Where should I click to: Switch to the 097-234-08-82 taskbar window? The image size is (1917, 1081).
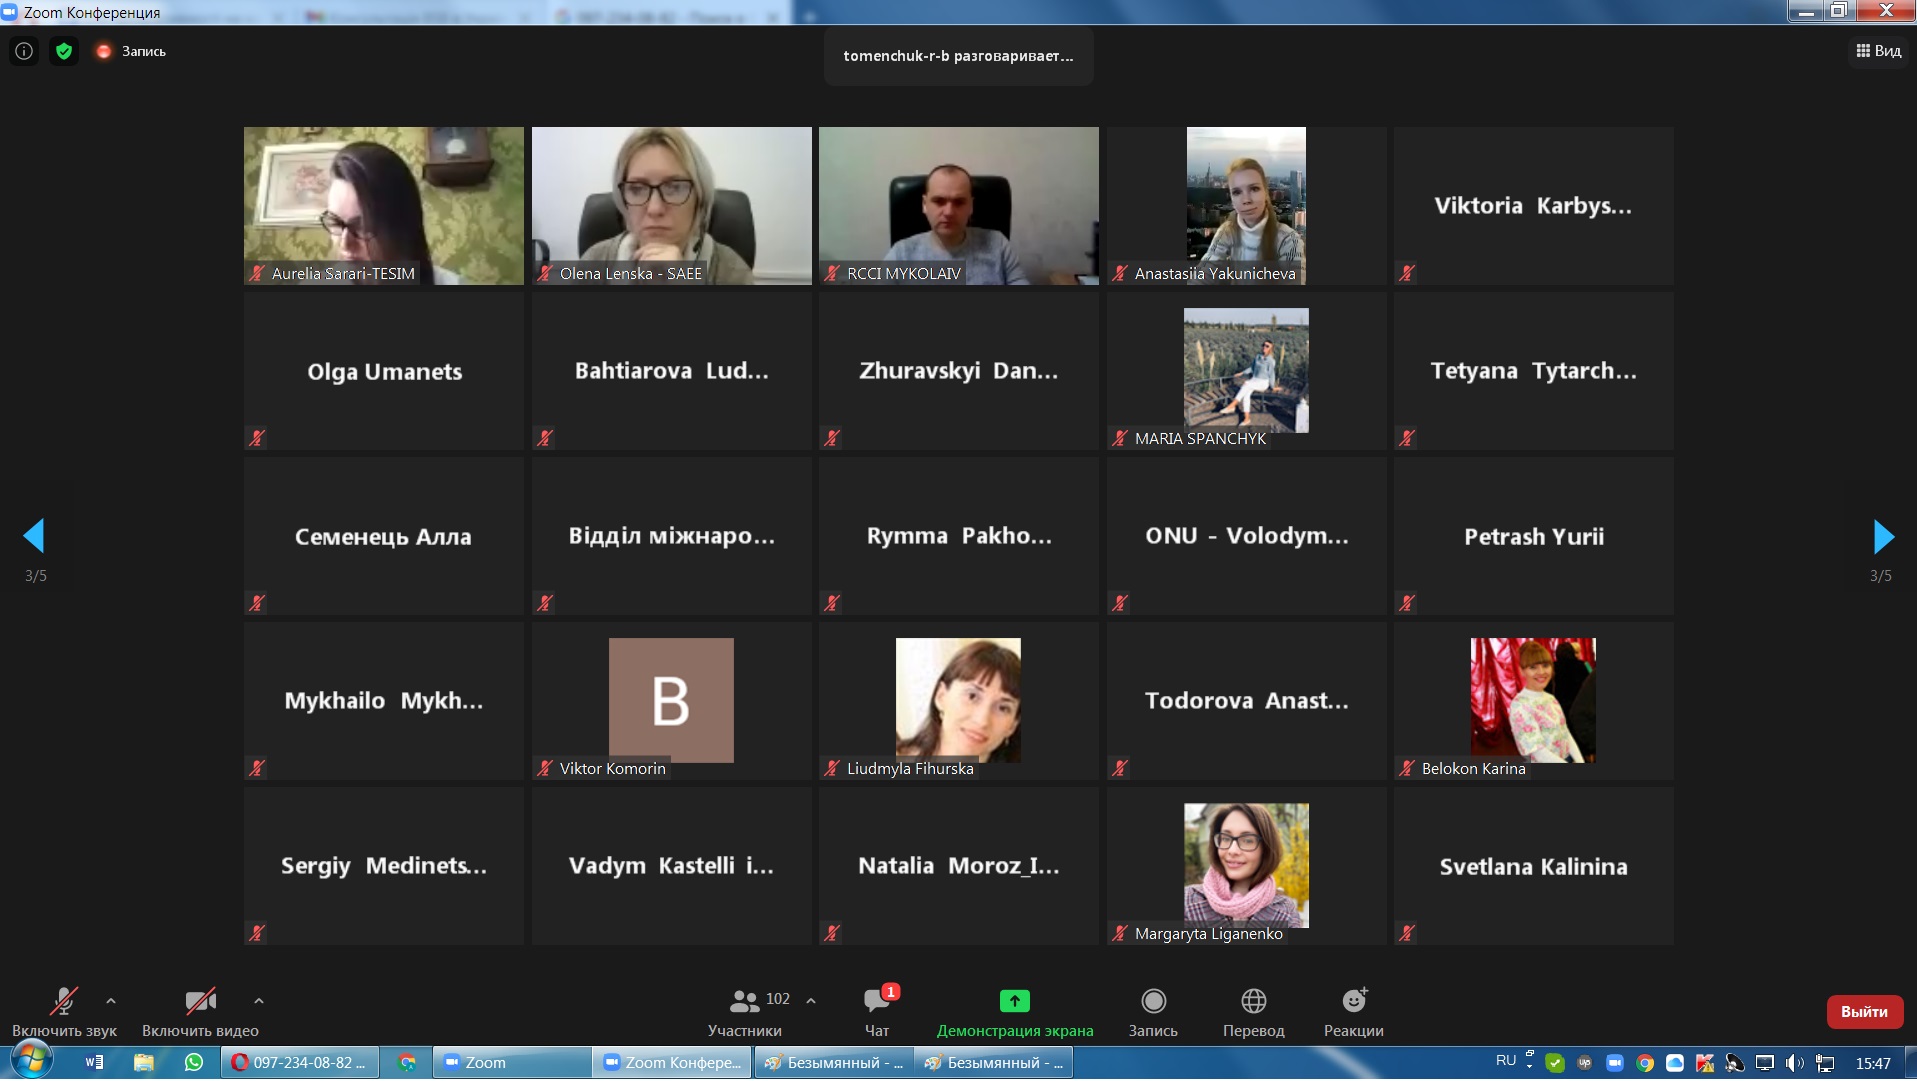point(299,1062)
